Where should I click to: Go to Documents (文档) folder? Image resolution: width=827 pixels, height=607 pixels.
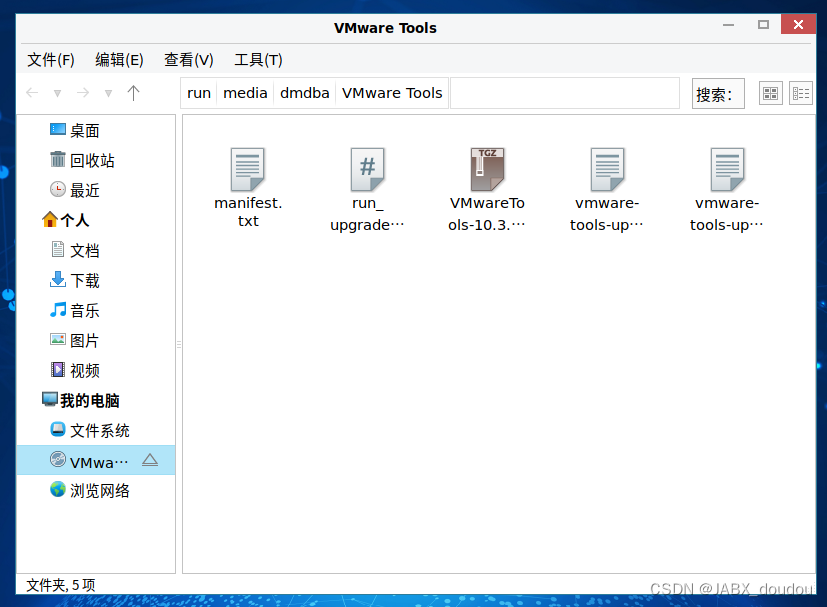click(74, 250)
